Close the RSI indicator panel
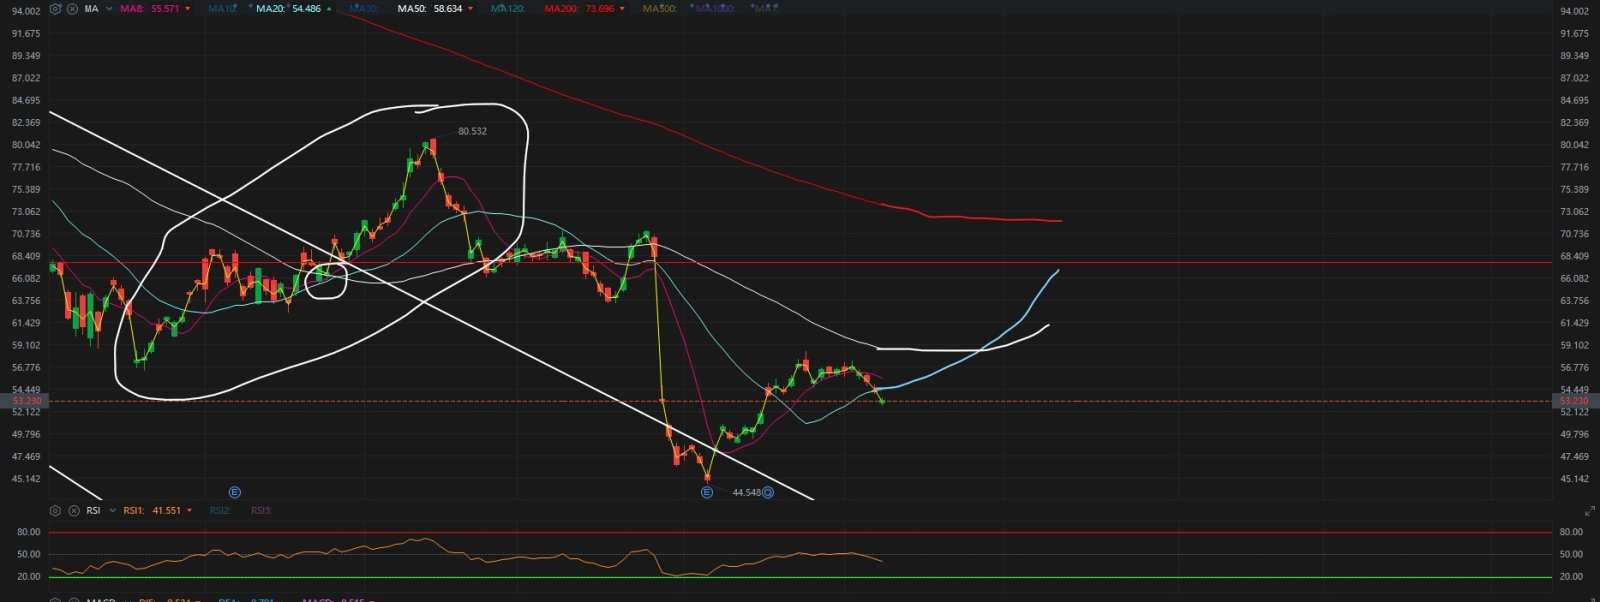The image size is (1600, 602). [72, 511]
